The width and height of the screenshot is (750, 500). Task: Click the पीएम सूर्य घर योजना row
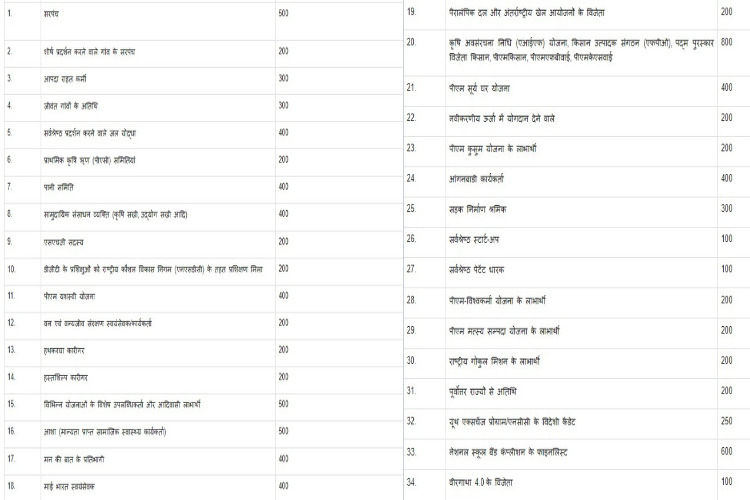click(x=576, y=91)
